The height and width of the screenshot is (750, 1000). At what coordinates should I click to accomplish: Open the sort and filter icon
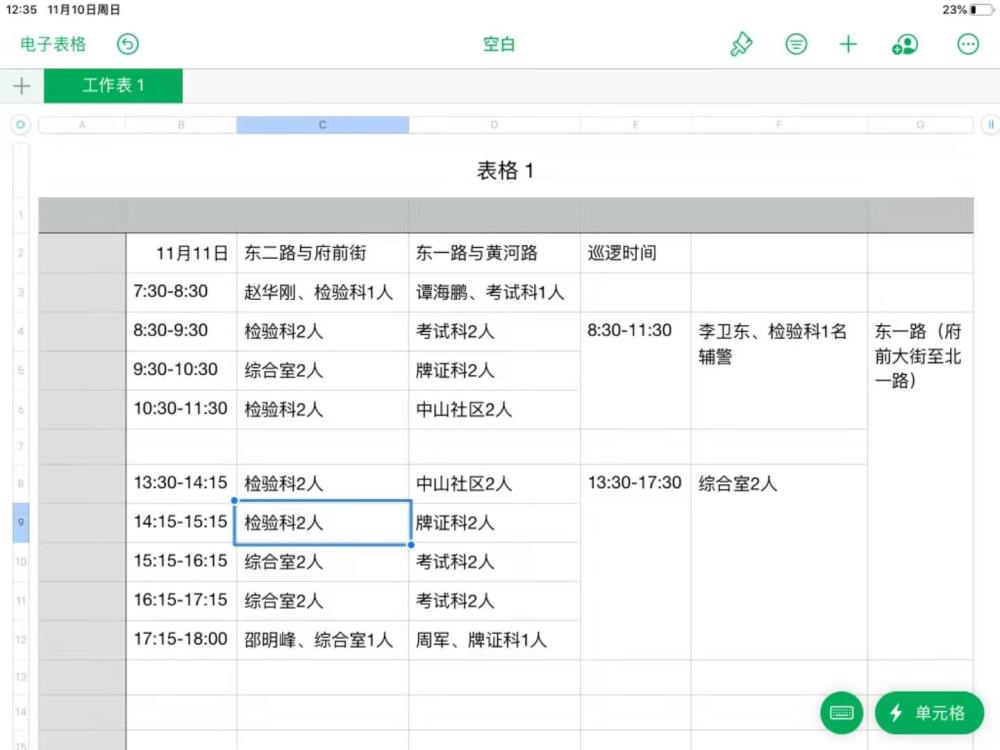click(796, 44)
